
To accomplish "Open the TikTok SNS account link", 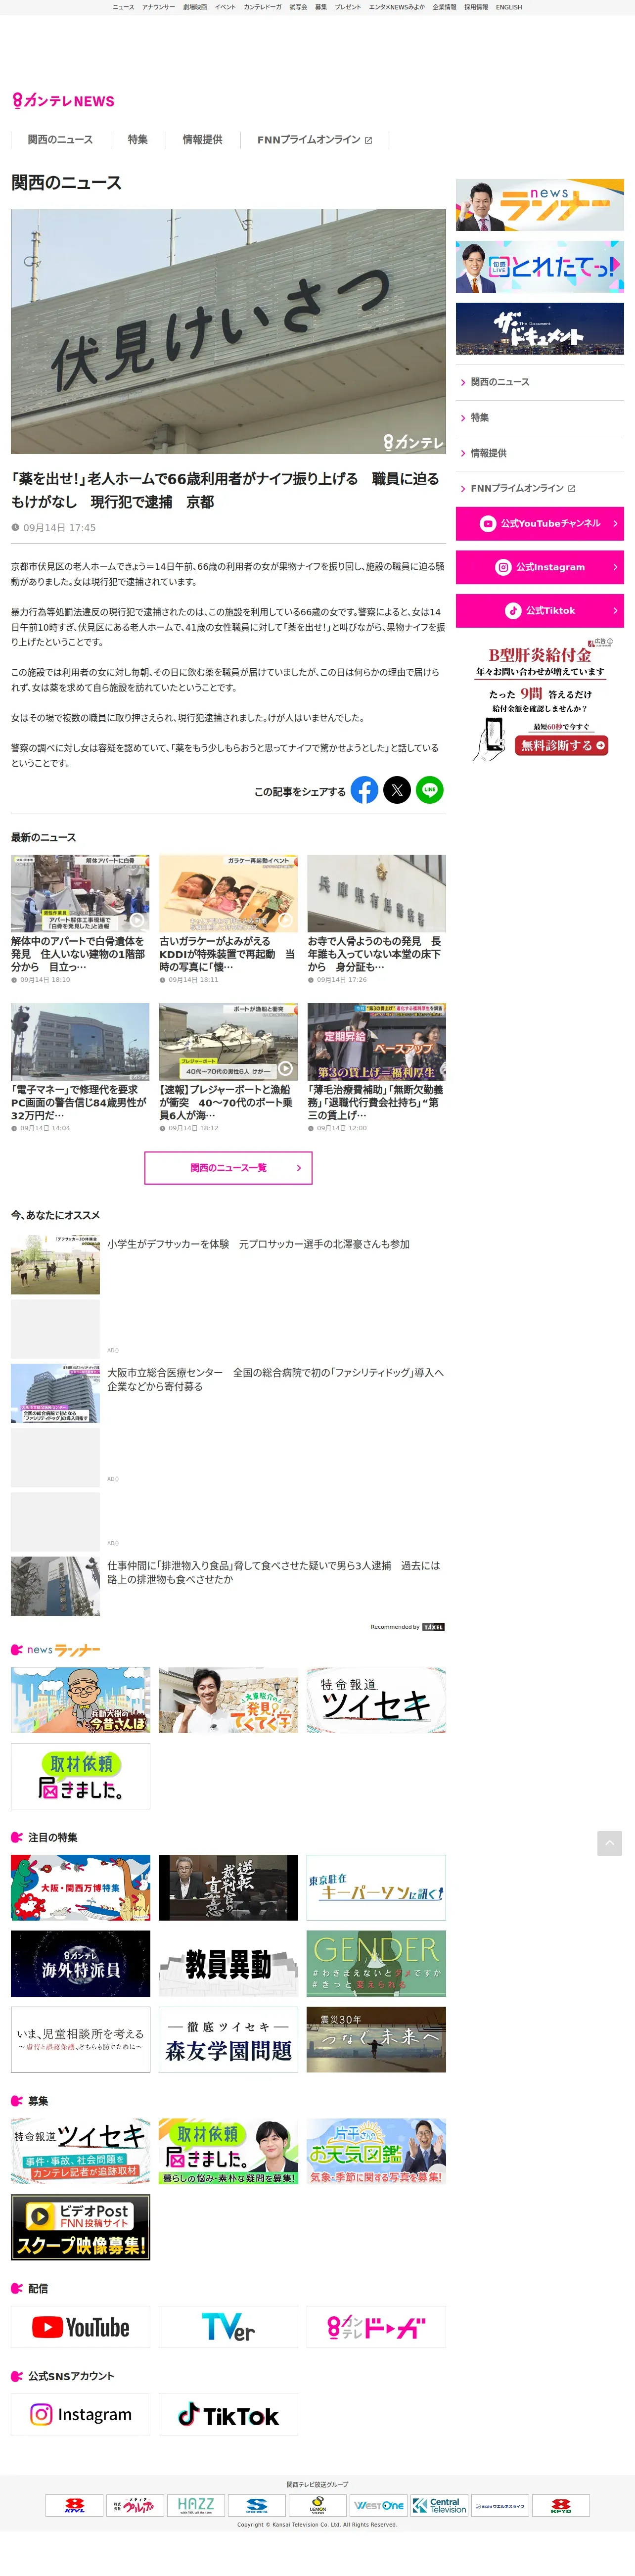I will [228, 2414].
